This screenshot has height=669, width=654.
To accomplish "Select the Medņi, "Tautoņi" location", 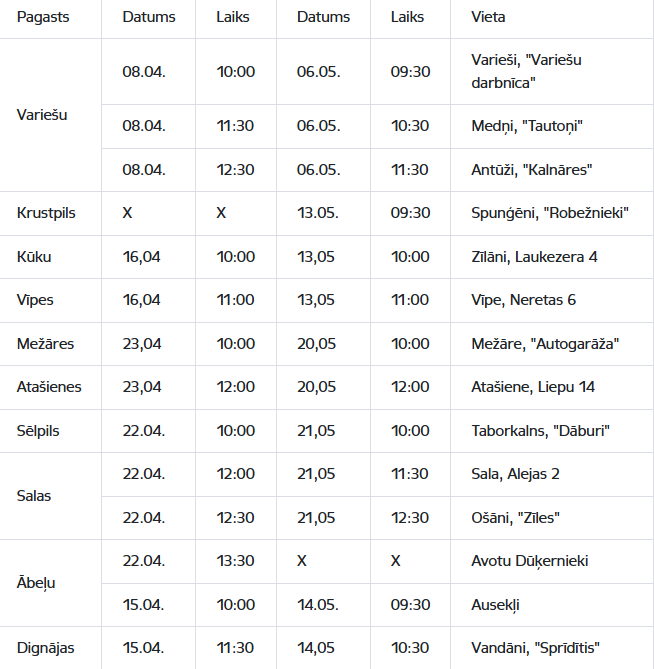I will click(x=526, y=126).
